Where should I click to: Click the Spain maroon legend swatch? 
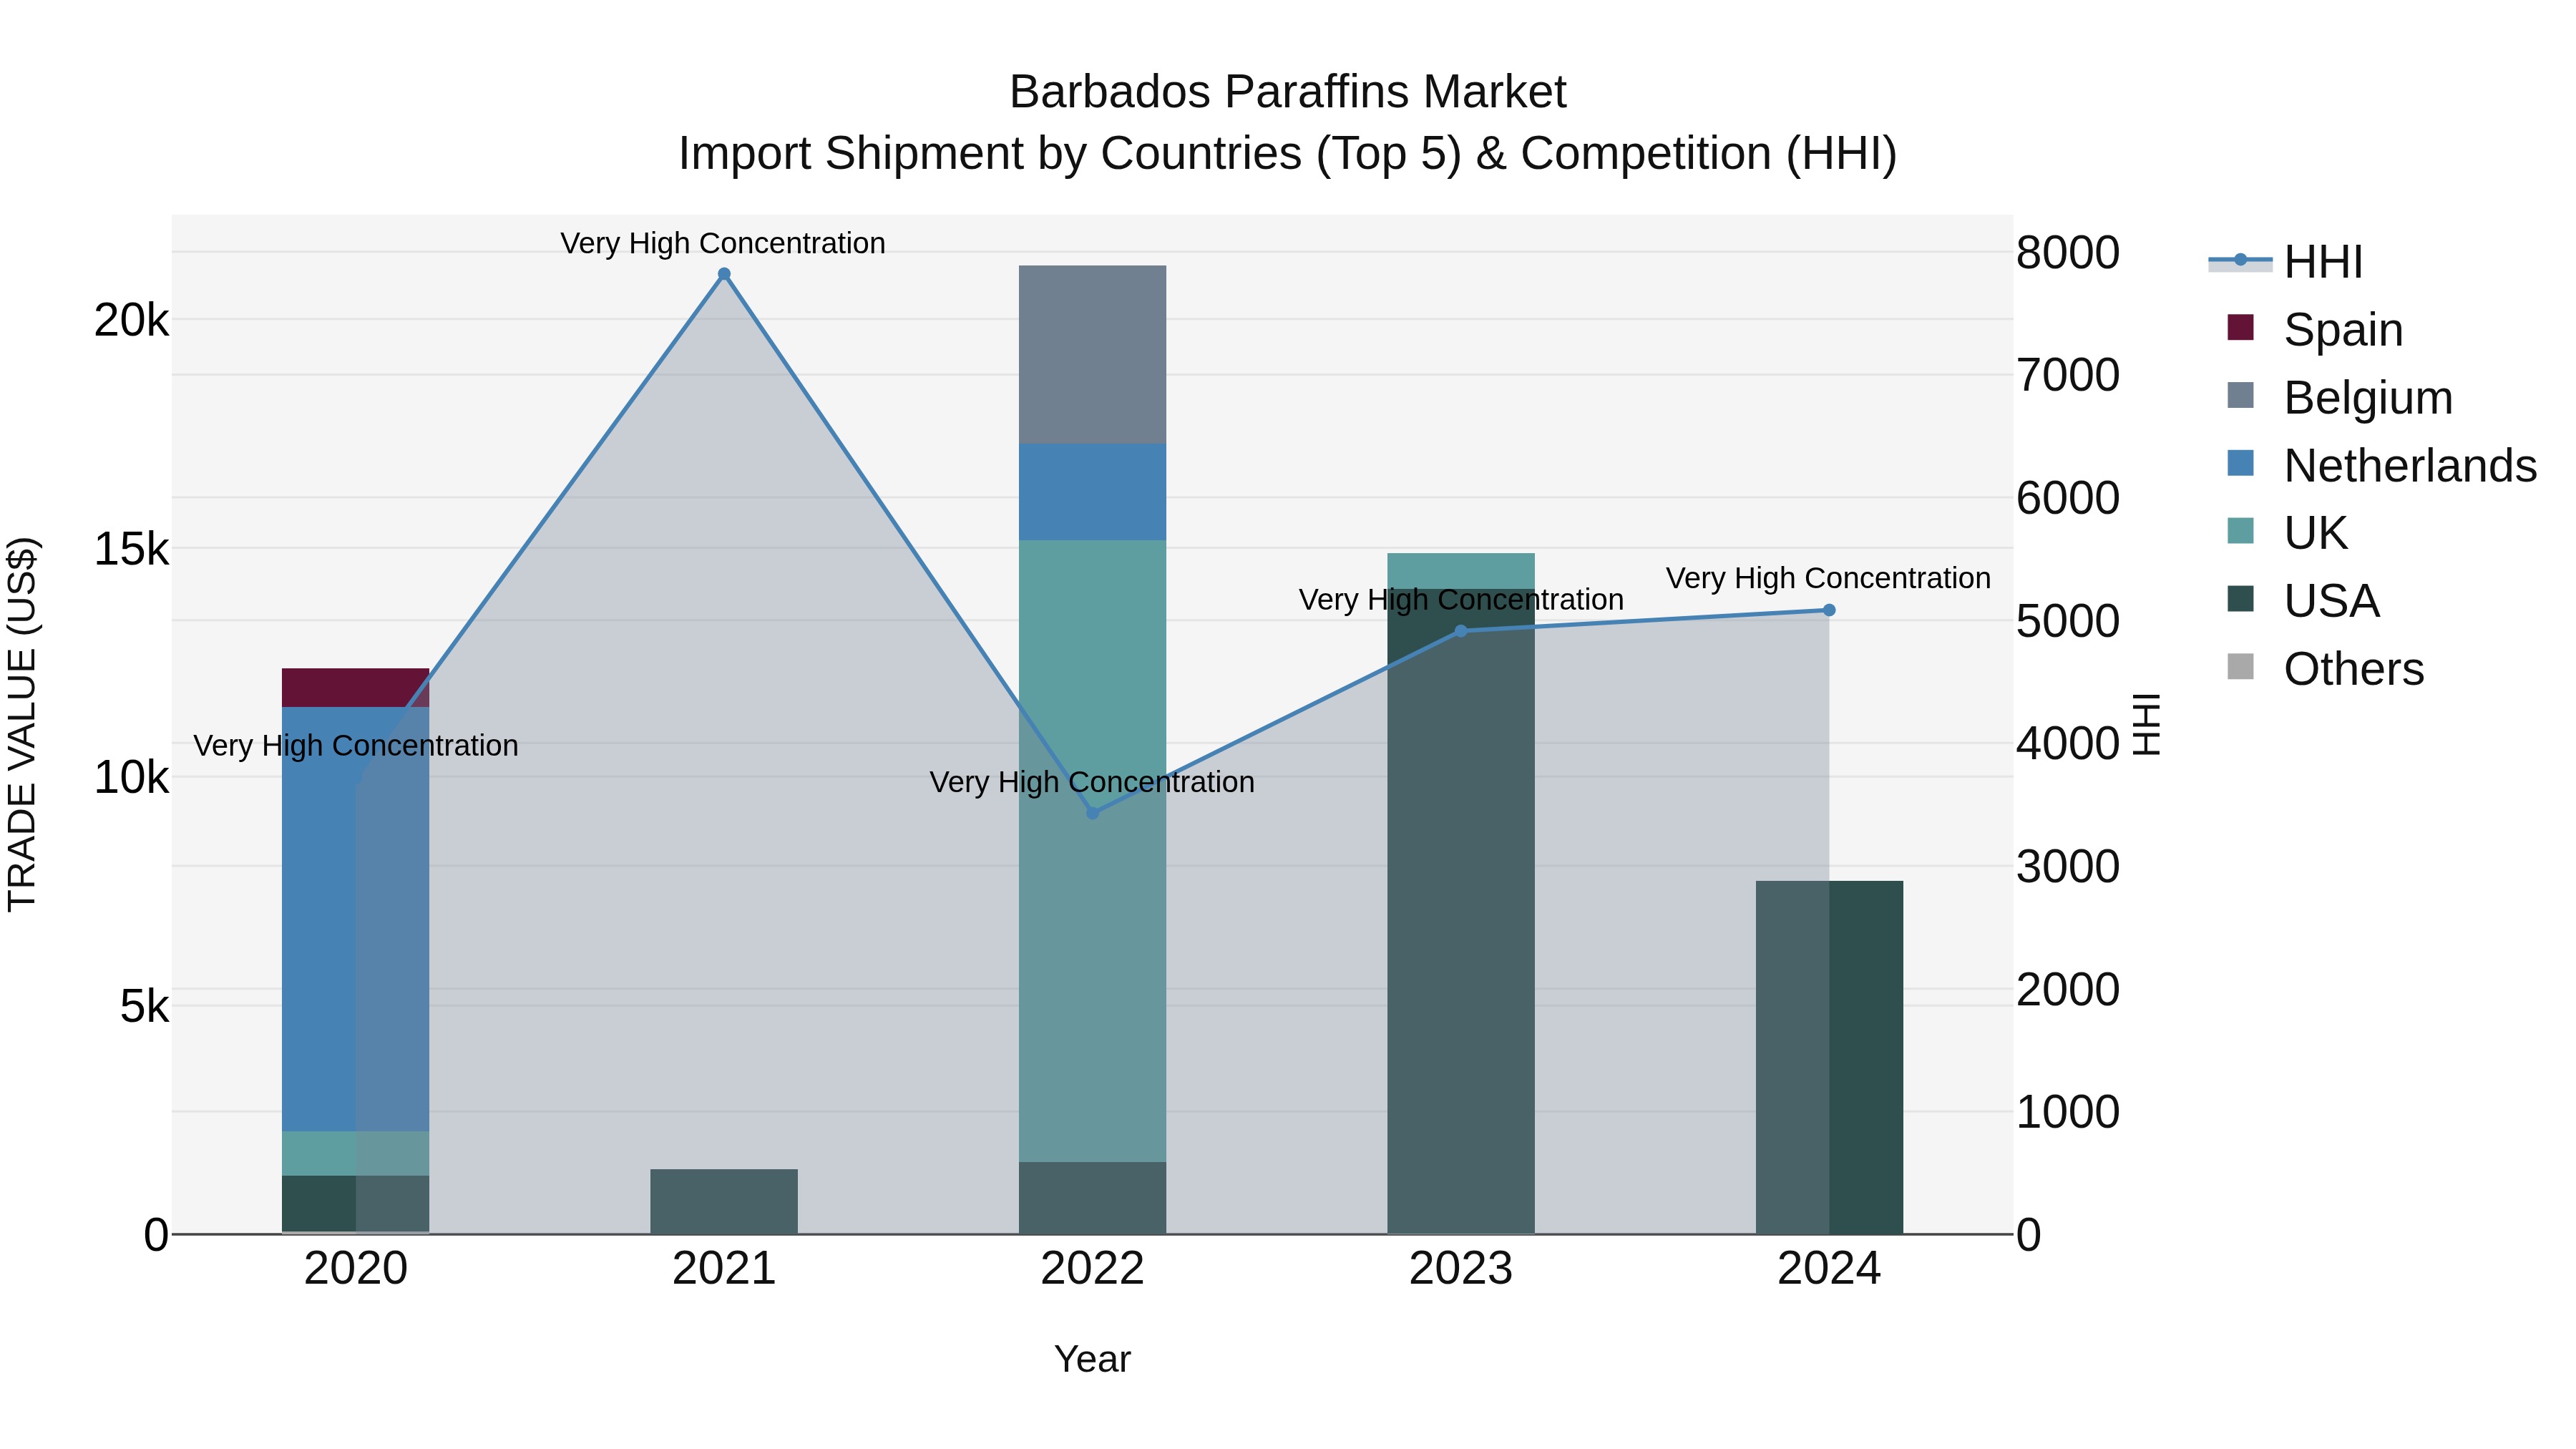(x=2241, y=327)
